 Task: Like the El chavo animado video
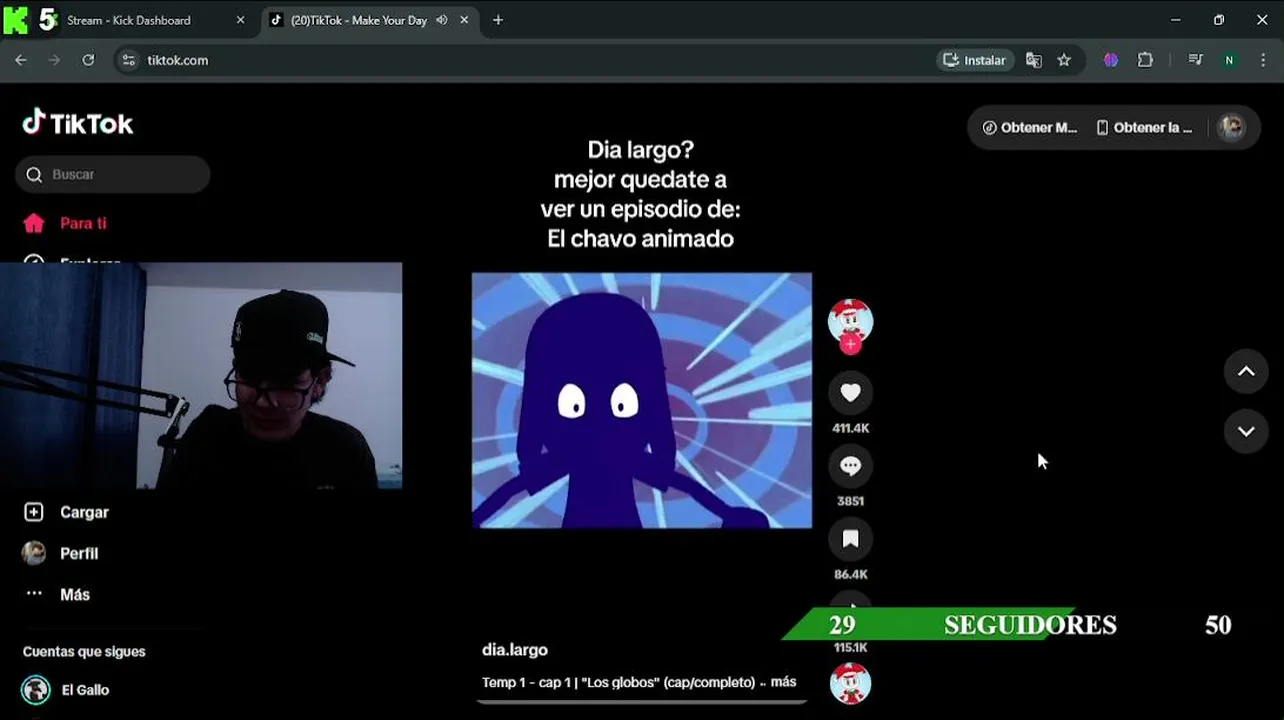point(850,393)
